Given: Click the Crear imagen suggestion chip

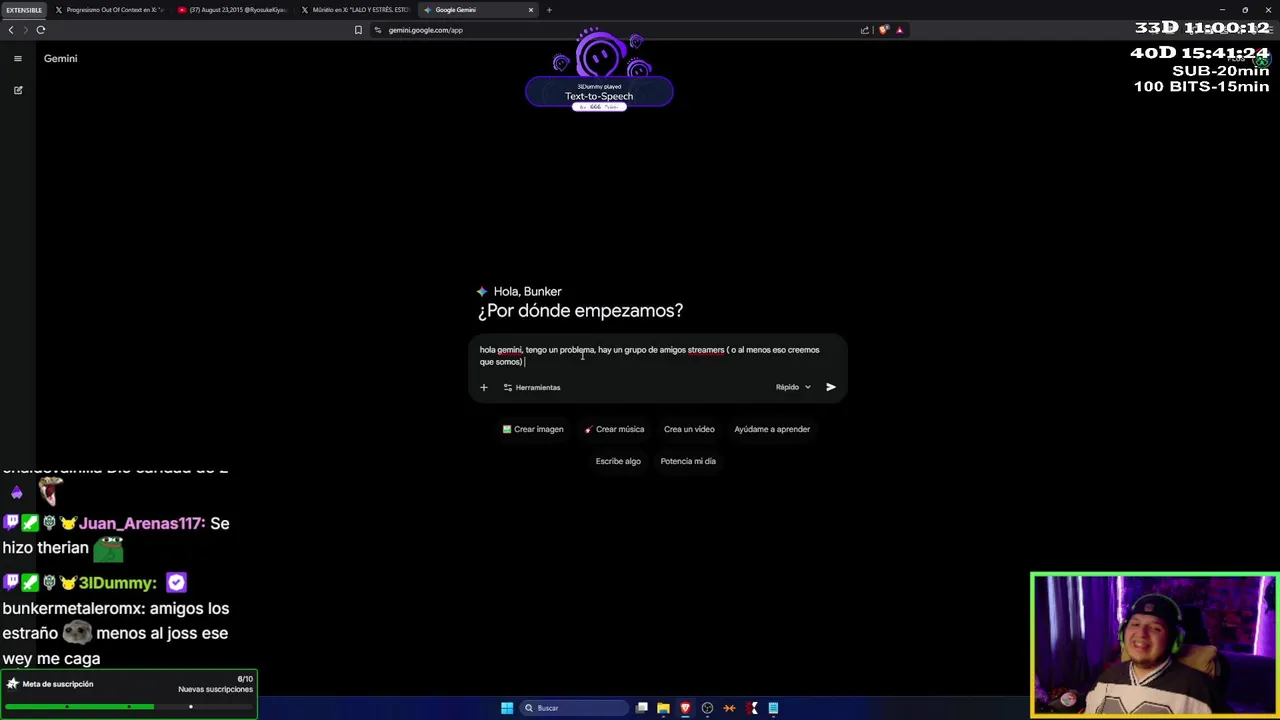Looking at the screenshot, I should tap(533, 429).
